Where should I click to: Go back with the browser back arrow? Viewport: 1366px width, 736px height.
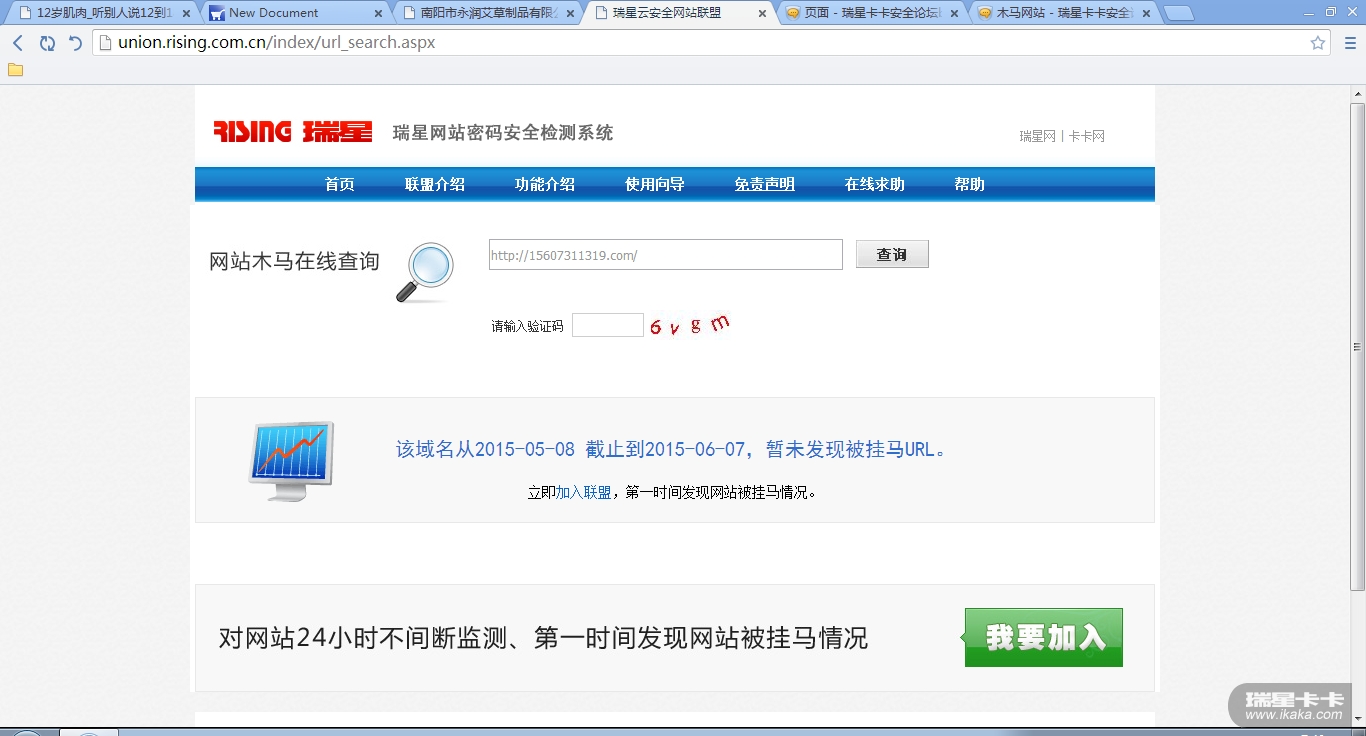18,43
